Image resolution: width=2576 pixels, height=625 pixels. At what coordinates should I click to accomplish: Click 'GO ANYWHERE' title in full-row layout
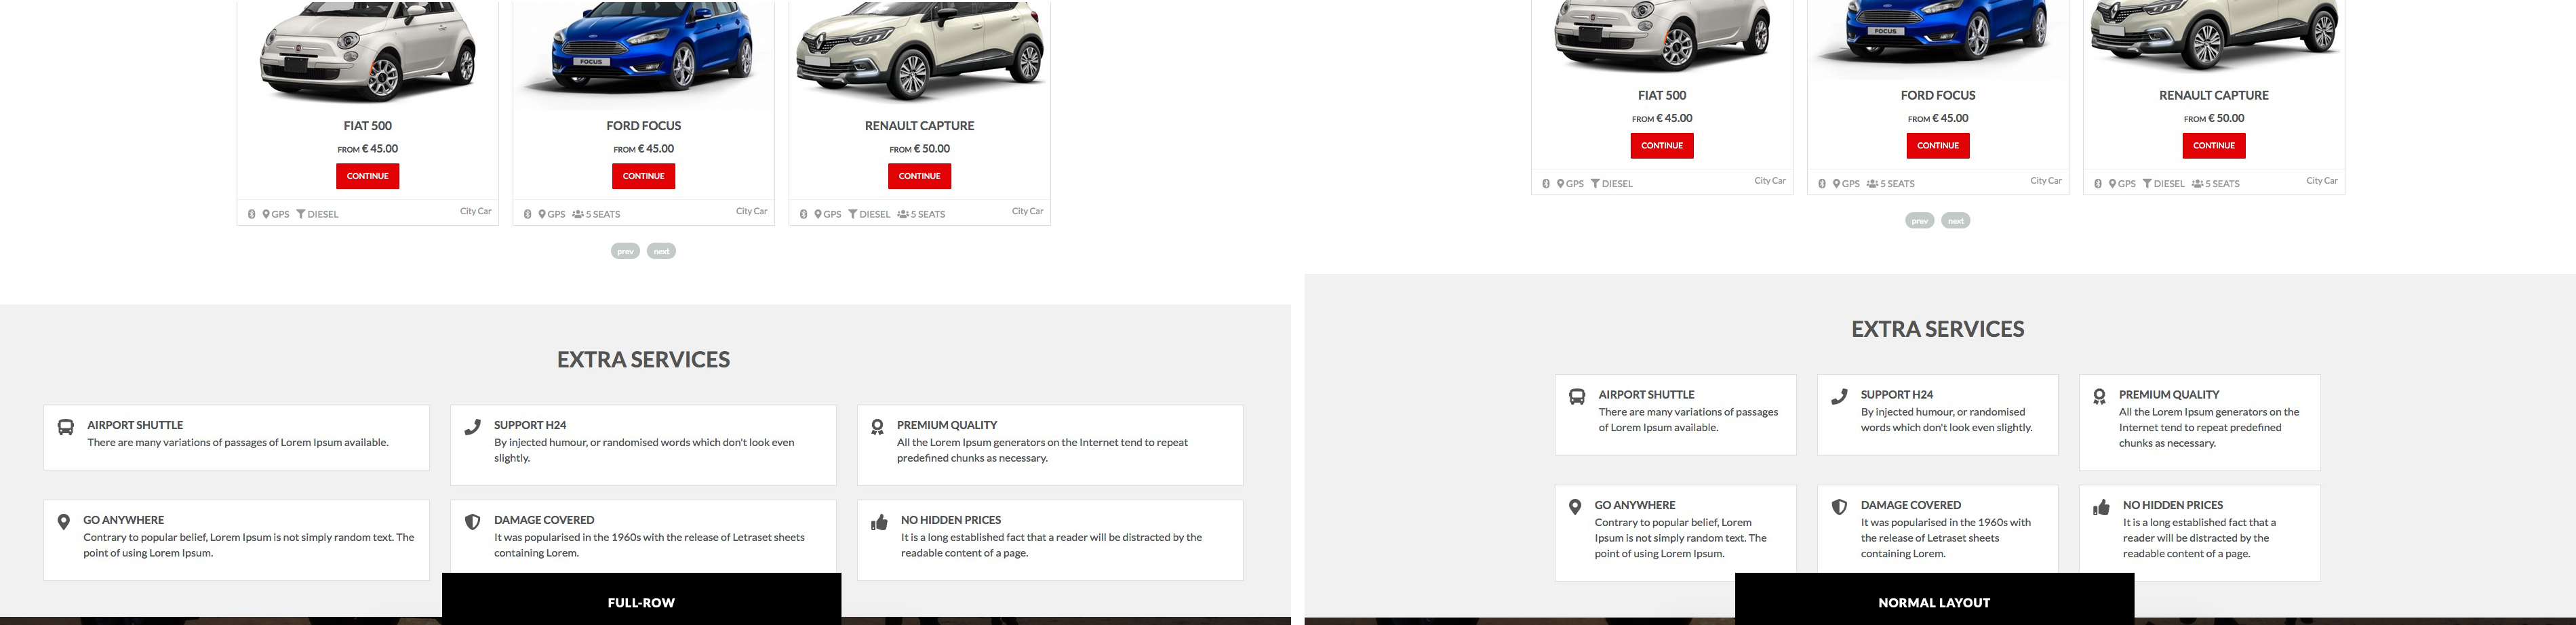click(x=123, y=520)
